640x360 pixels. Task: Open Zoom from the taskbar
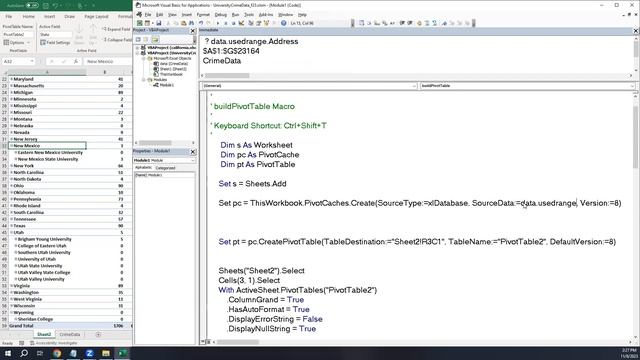click(x=89, y=353)
